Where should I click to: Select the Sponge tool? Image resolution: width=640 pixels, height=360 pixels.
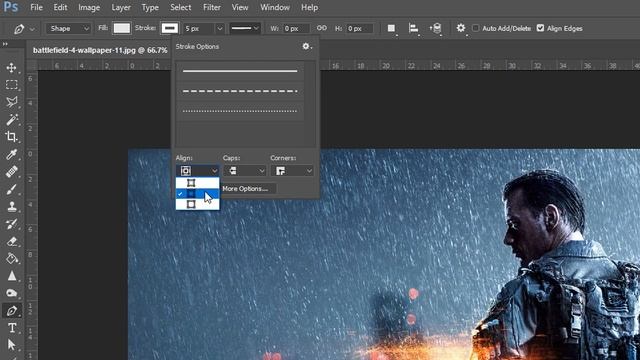[x=11, y=293]
